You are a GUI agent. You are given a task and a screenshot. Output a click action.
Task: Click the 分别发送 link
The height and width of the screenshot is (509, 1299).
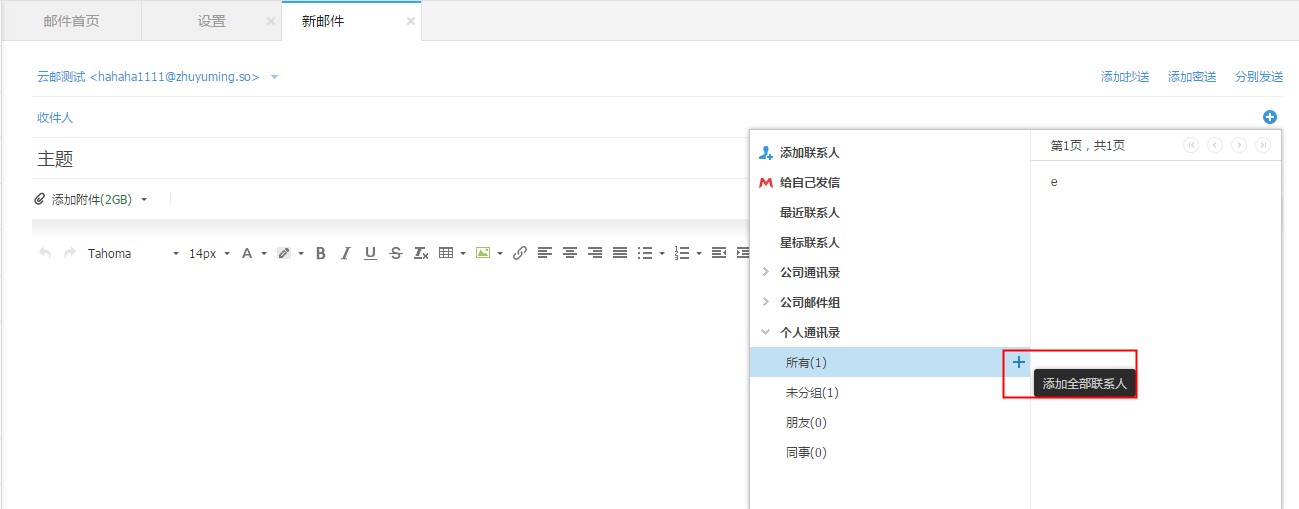click(1259, 77)
